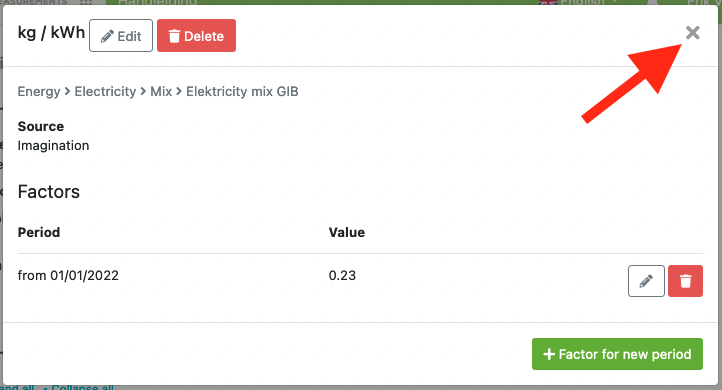
Task: Click the Edit button in the header
Action: pos(121,35)
